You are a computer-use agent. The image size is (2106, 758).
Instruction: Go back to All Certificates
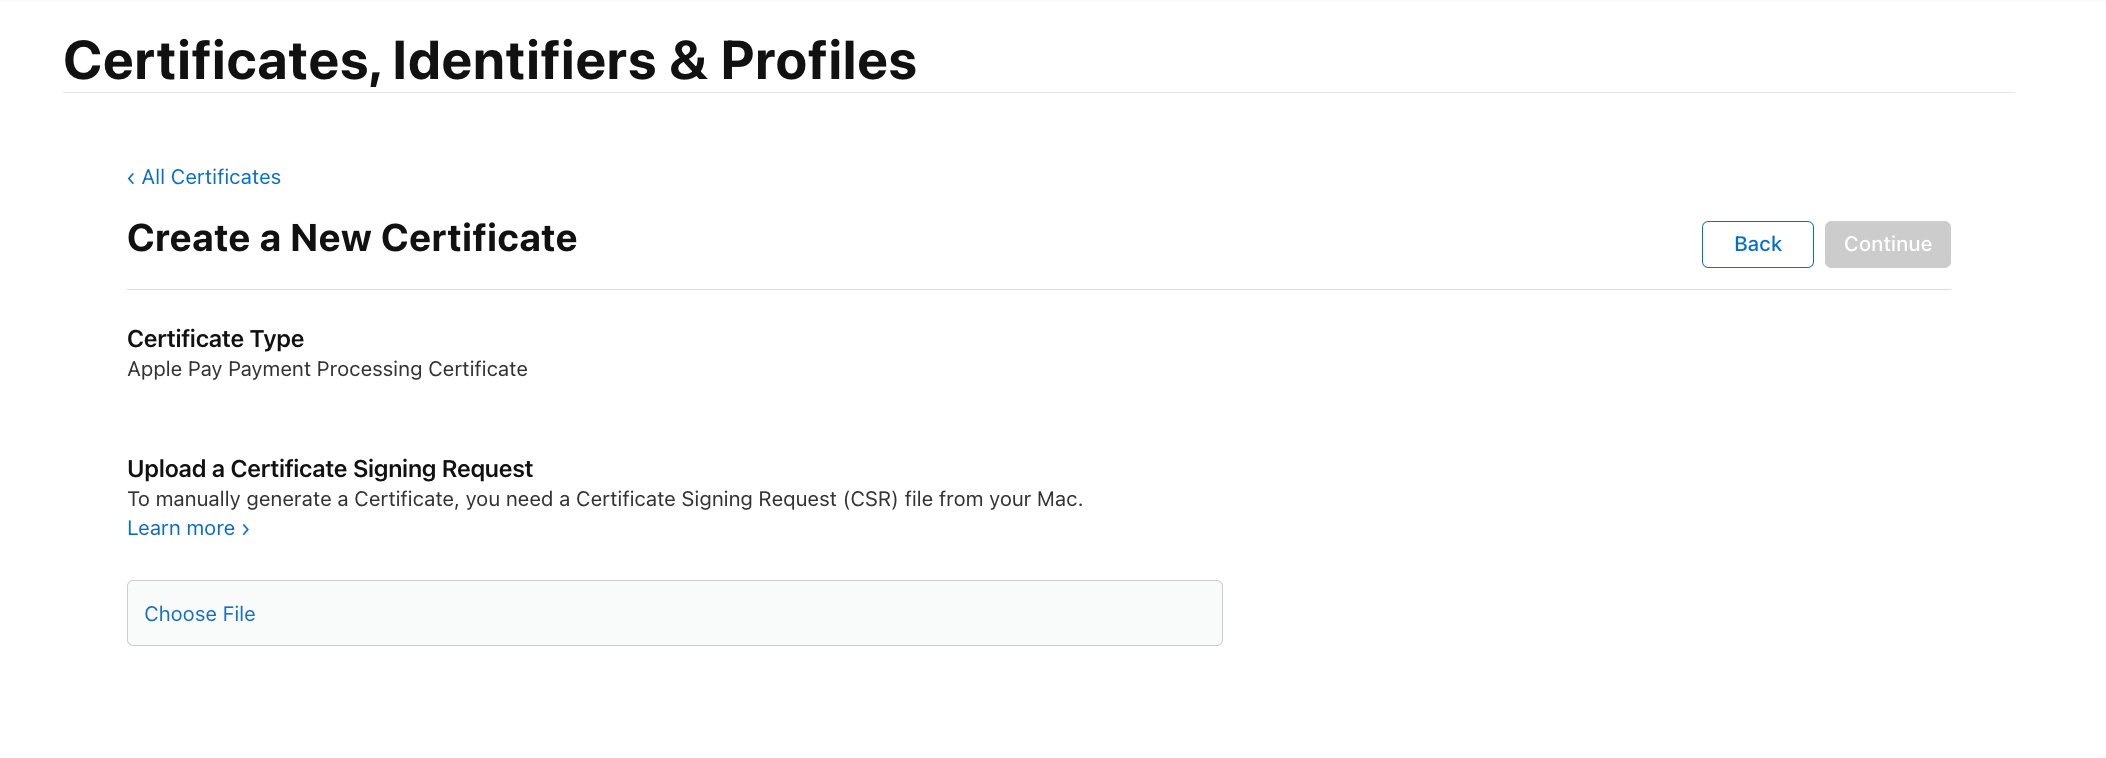click(x=210, y=177)
